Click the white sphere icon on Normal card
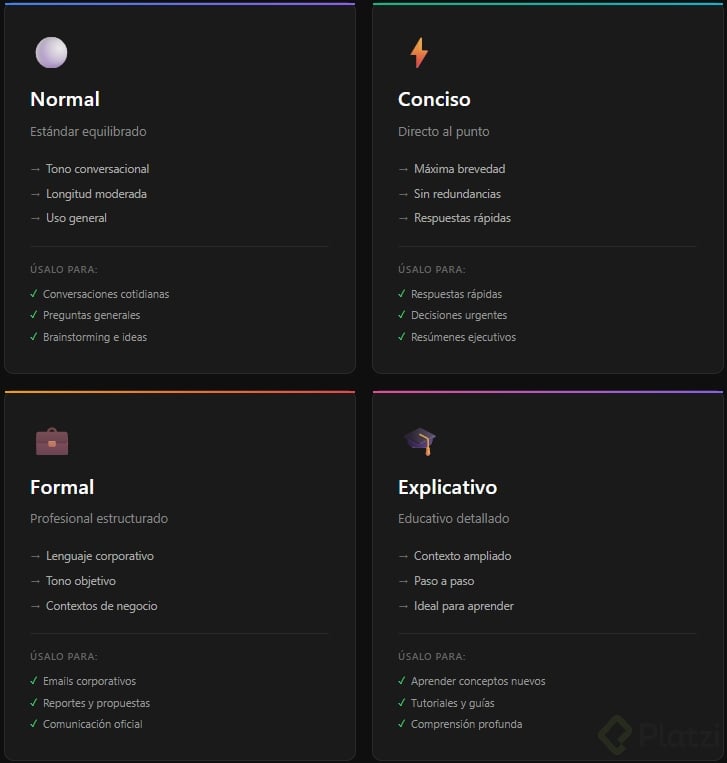Screen dimensions: 727x763 point(51,53)
